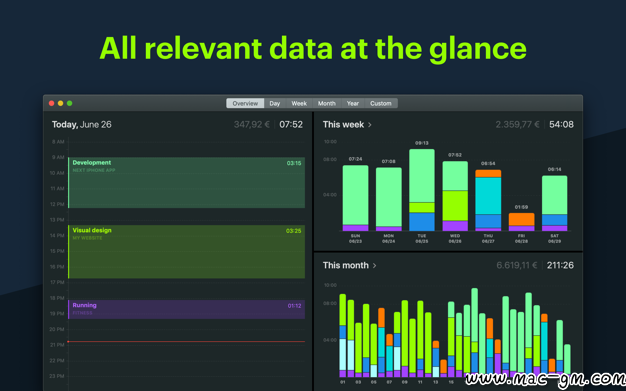Select the SUN 06/23 bar in week chart

pyautogui.click(x=355, y=198)
